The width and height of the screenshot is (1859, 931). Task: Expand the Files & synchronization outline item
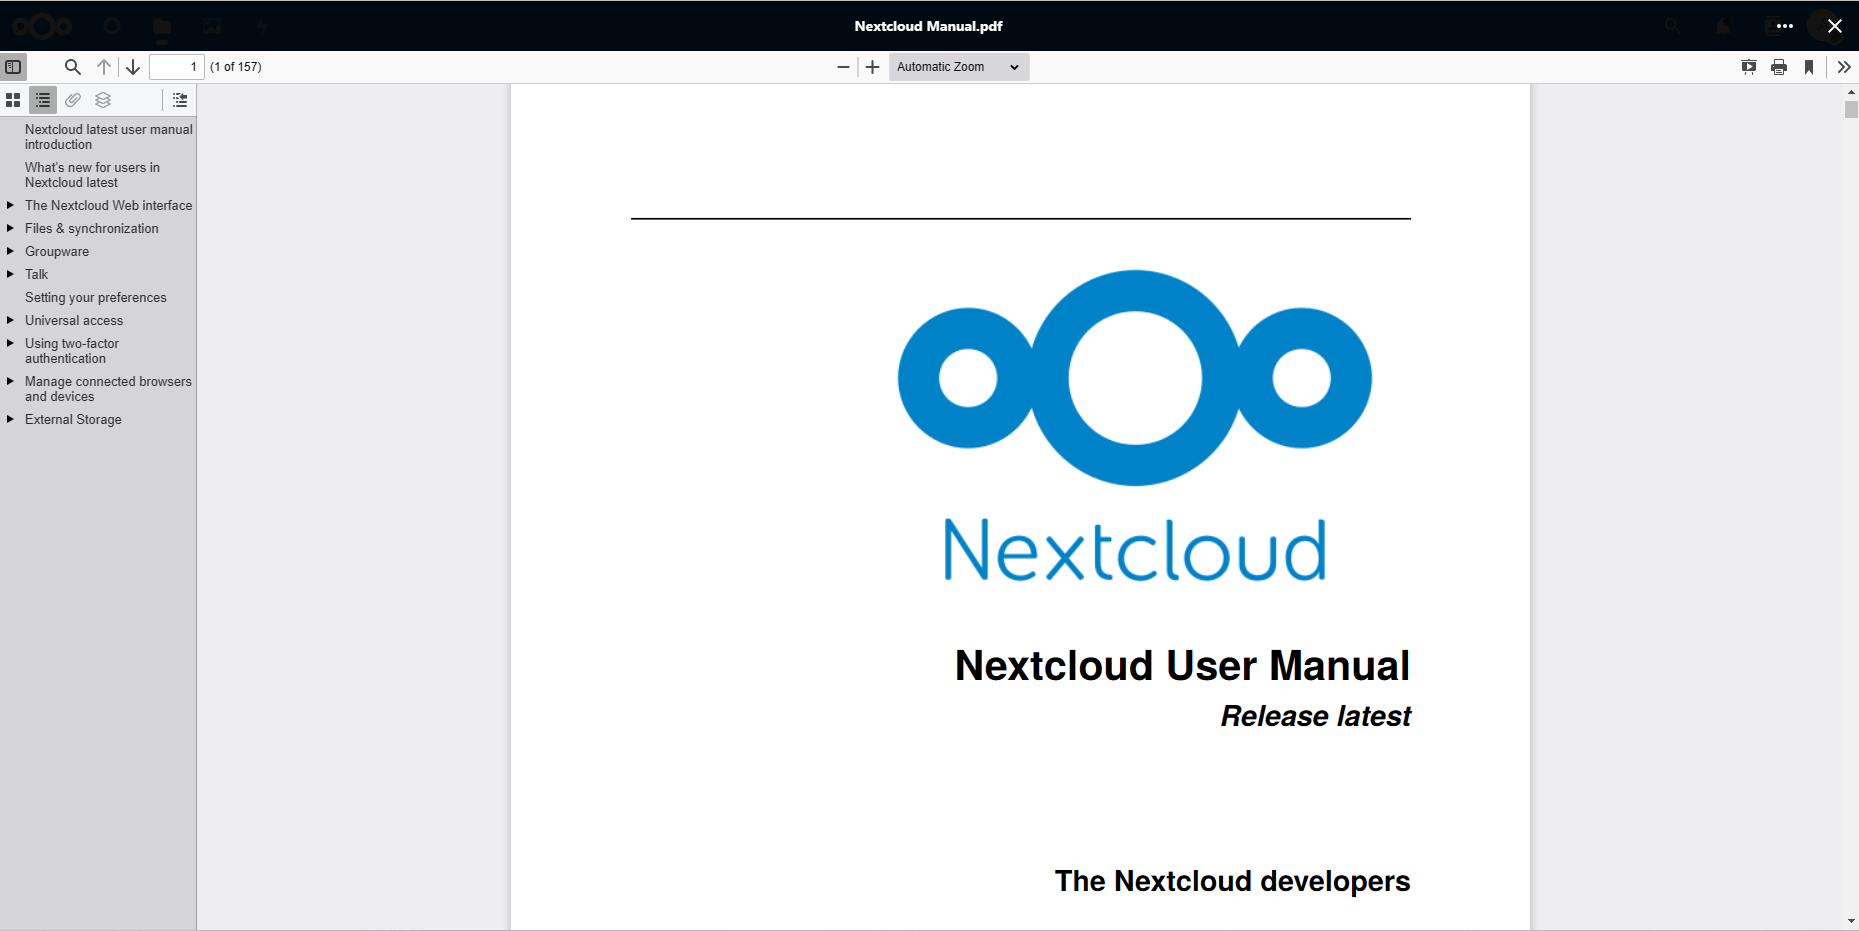pos(10,228)
